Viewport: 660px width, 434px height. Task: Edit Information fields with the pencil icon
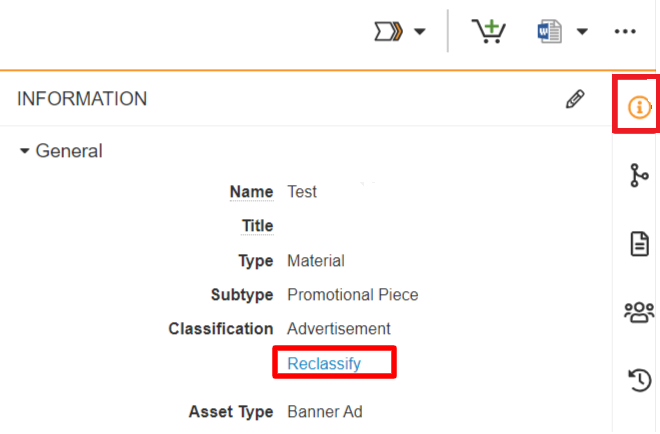pyautogui.click(x=574, y=99)
